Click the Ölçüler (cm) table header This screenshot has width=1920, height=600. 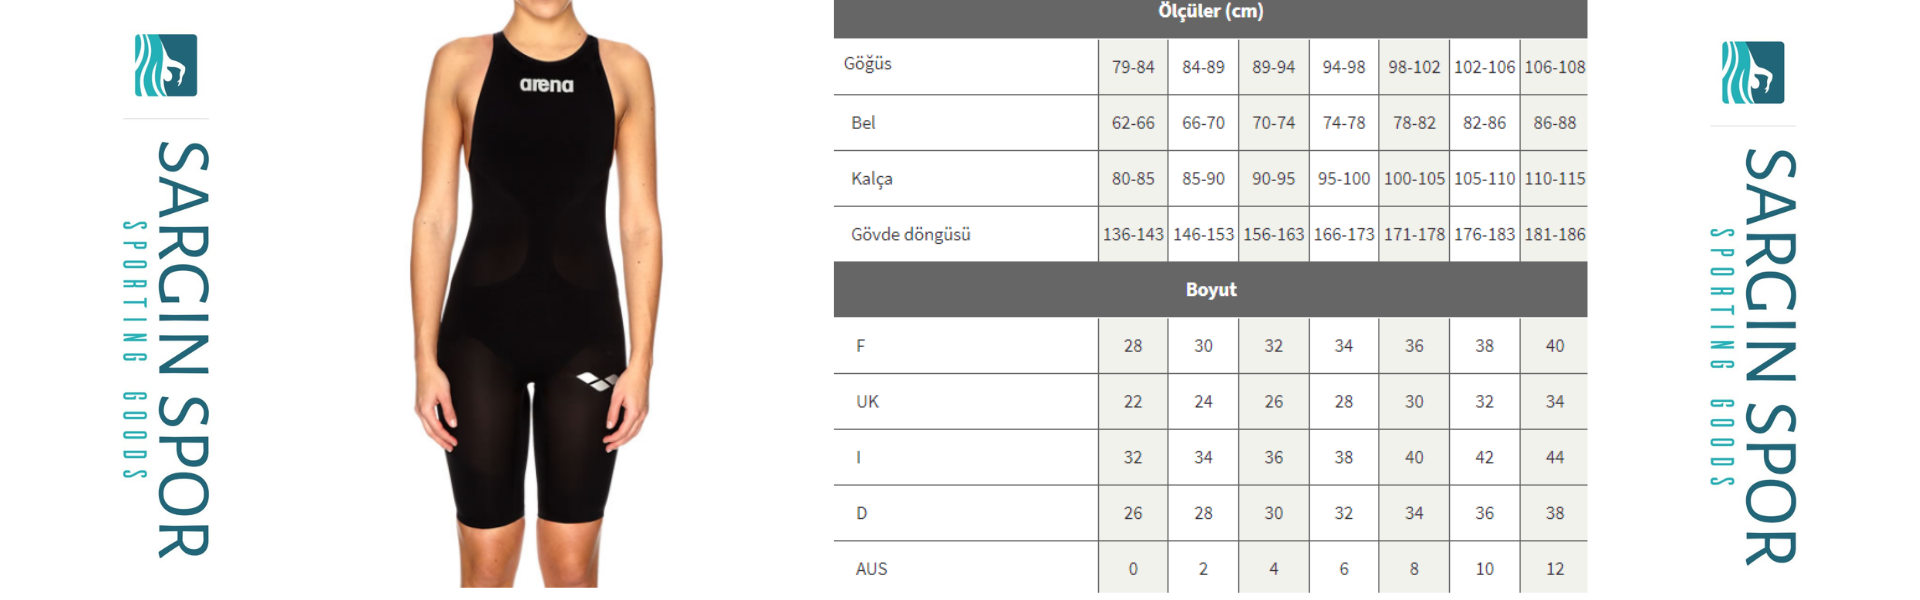click(x=1210, y=12)
